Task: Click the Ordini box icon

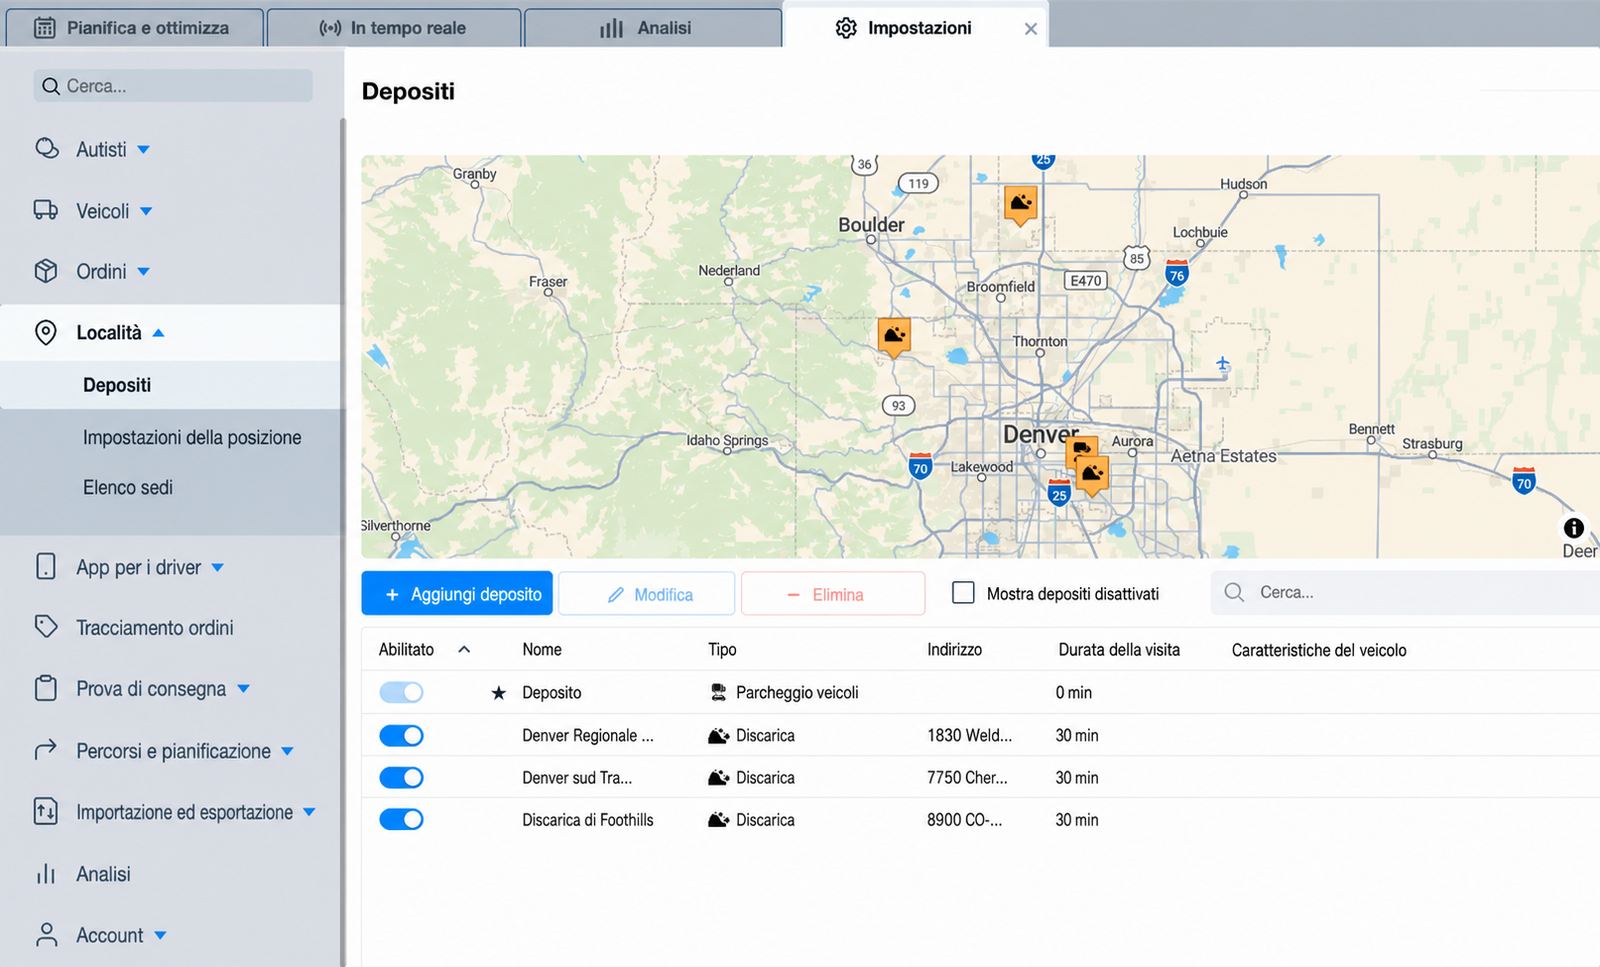Action: click(x=46, y=271)
